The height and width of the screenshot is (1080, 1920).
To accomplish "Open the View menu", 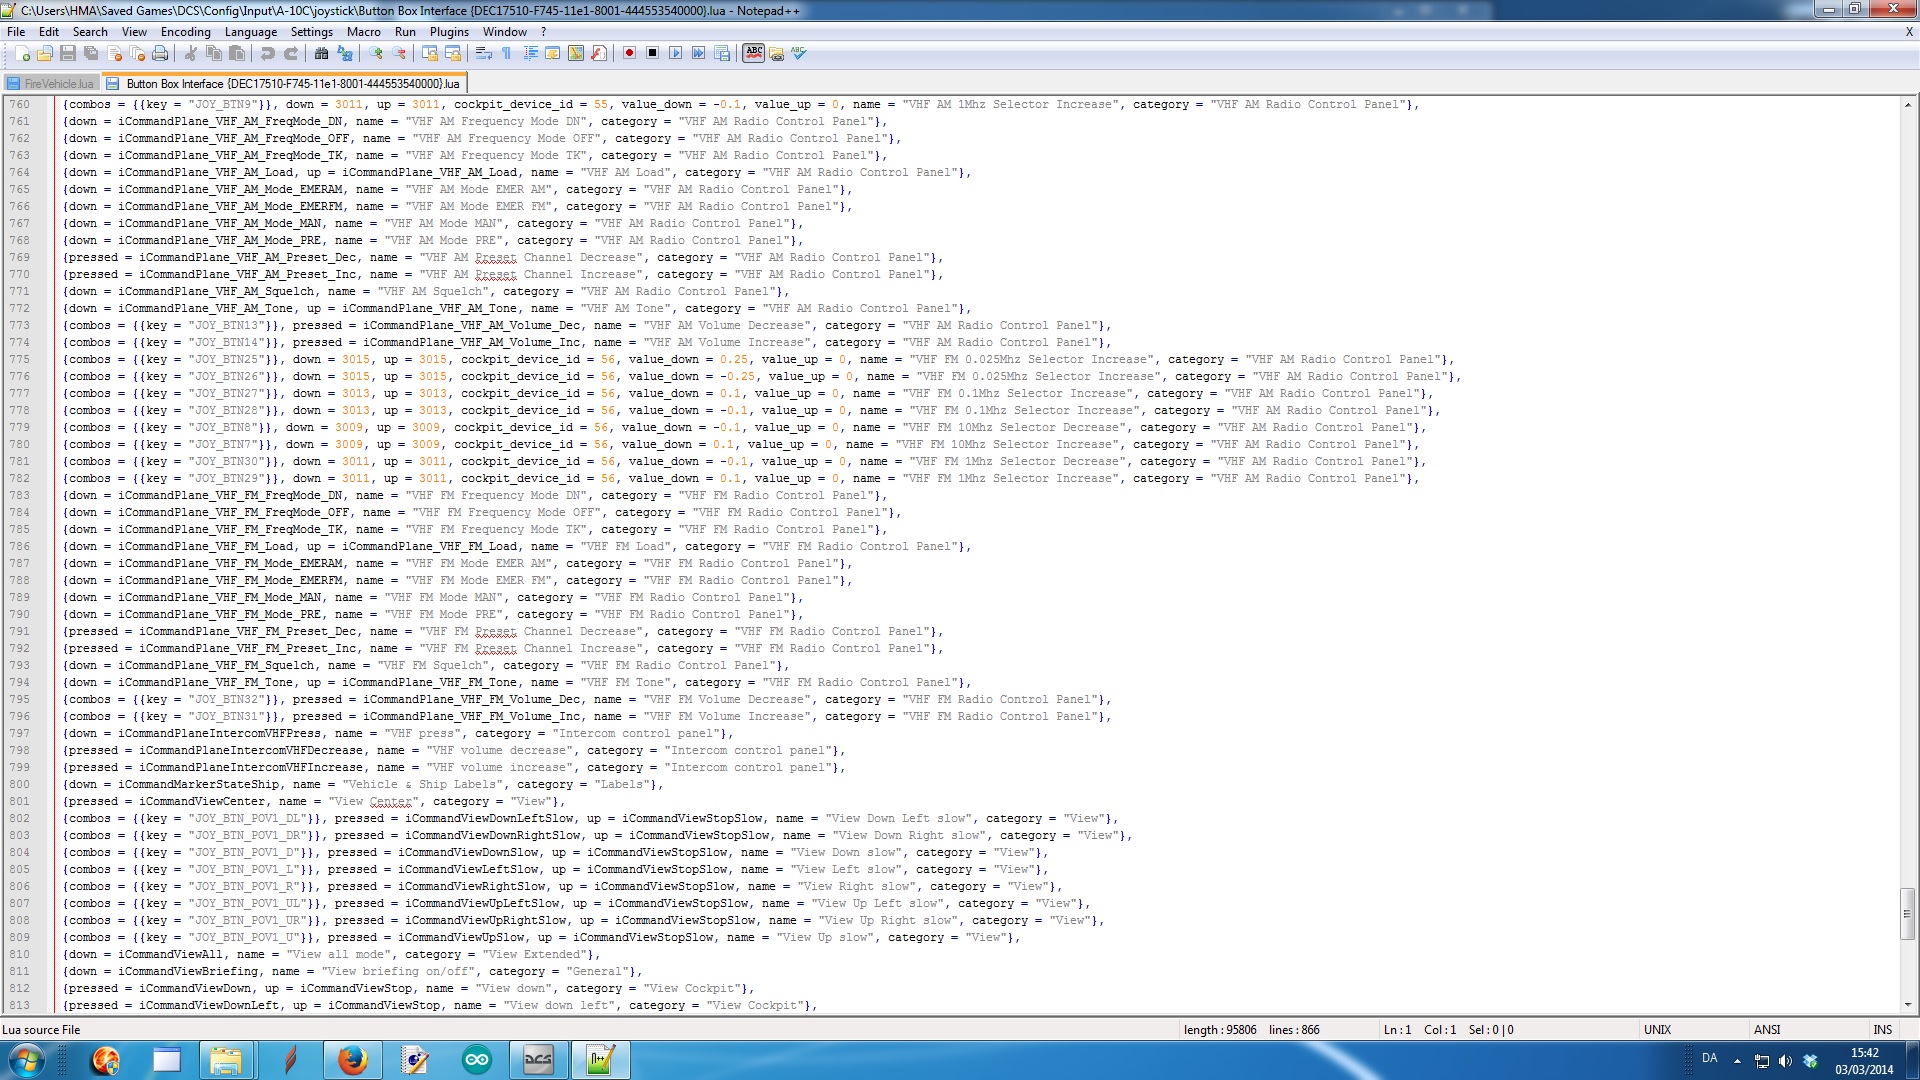I will coord(134,32).
